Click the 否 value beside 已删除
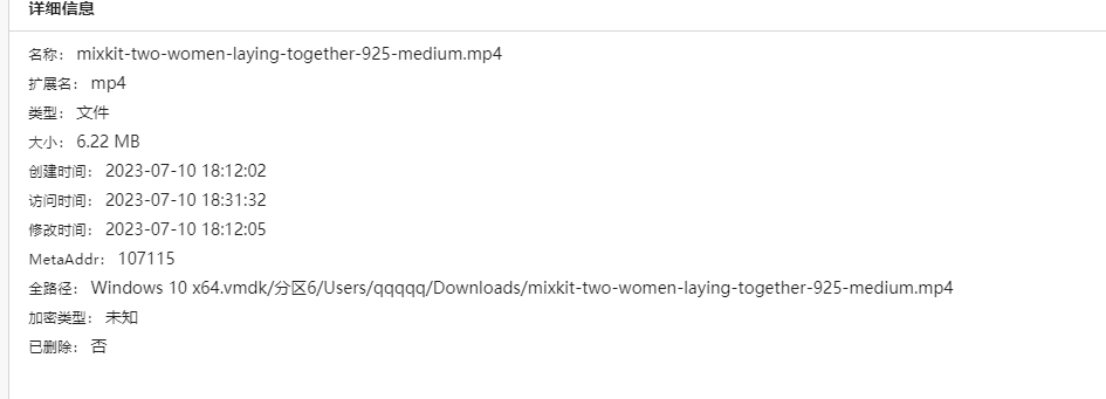1106x399 pixels. click(99, 346)
